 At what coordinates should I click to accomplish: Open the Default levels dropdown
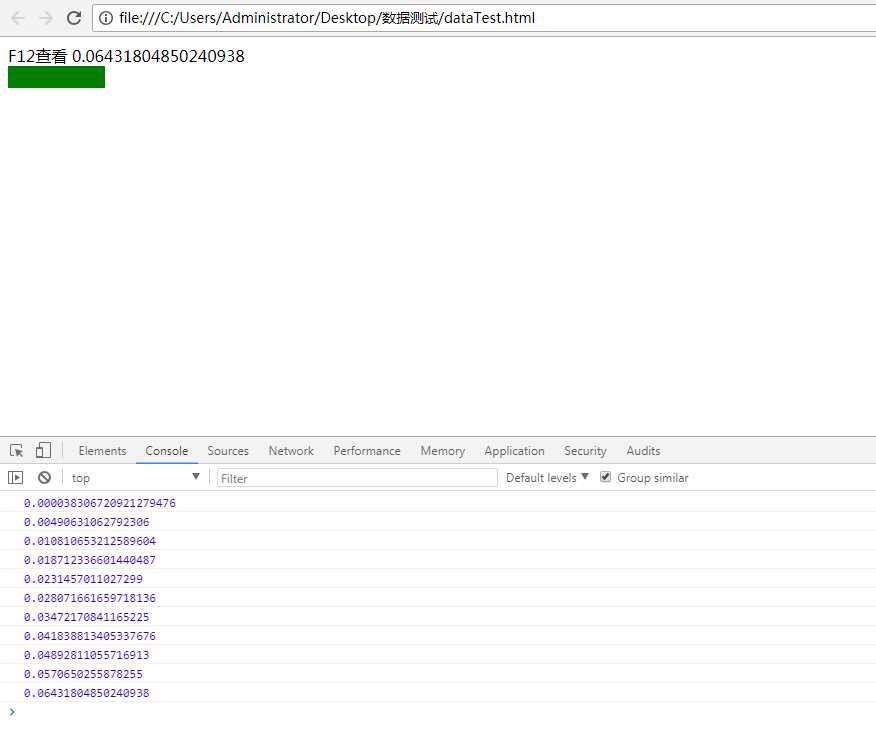point(547,478)
